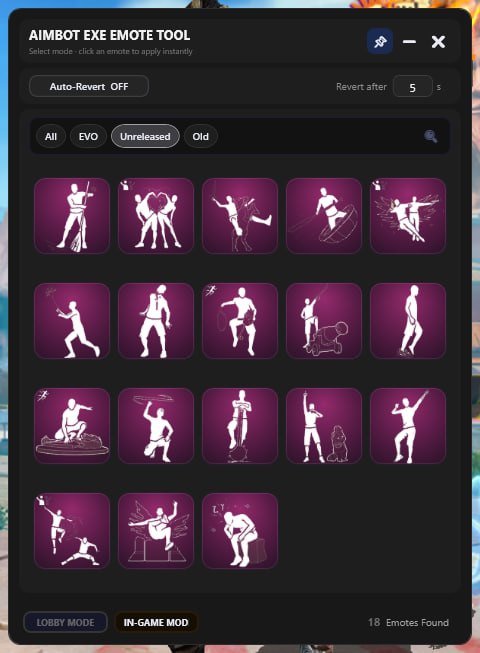Select the violin and broom emote icon
Viewport: 480px width, 653px height.
point(72,216)
